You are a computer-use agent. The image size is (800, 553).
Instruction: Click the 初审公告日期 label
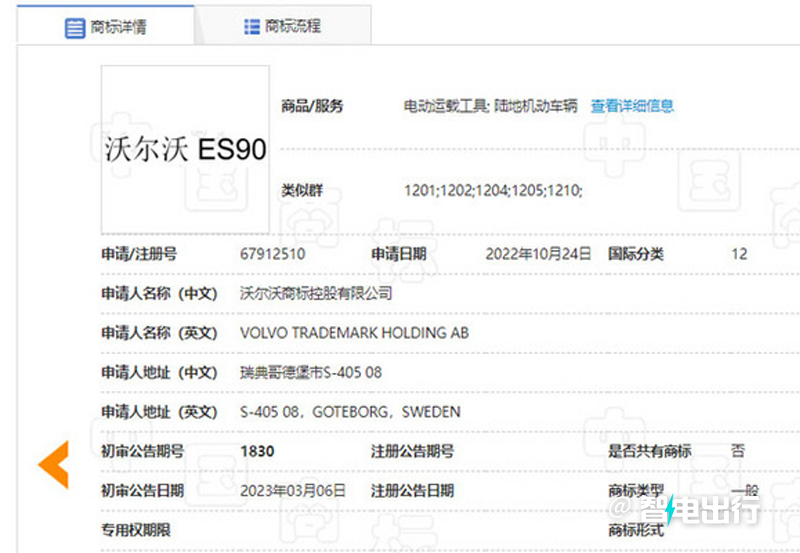tap(142, 491)
